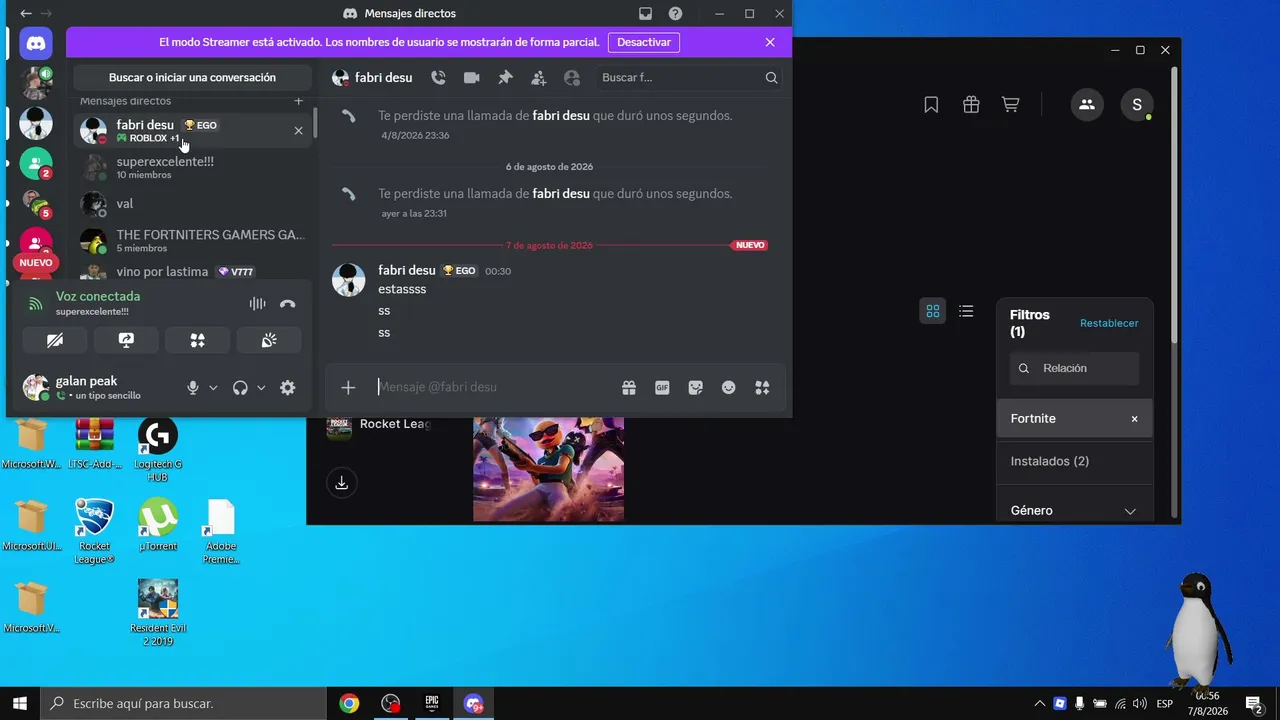
Task: Open the vino por lastima conversation
Action: tap(195, 271)
